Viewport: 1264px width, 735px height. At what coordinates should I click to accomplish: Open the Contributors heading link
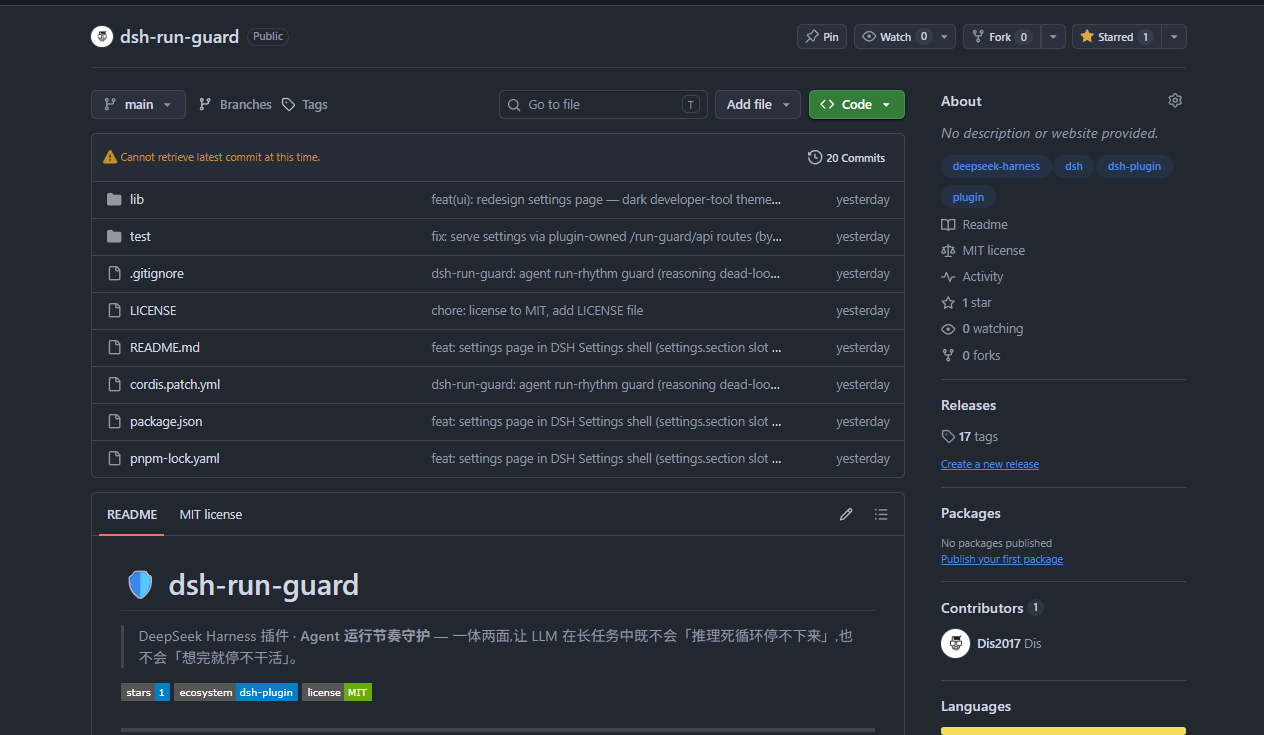(x=982, y=608)
